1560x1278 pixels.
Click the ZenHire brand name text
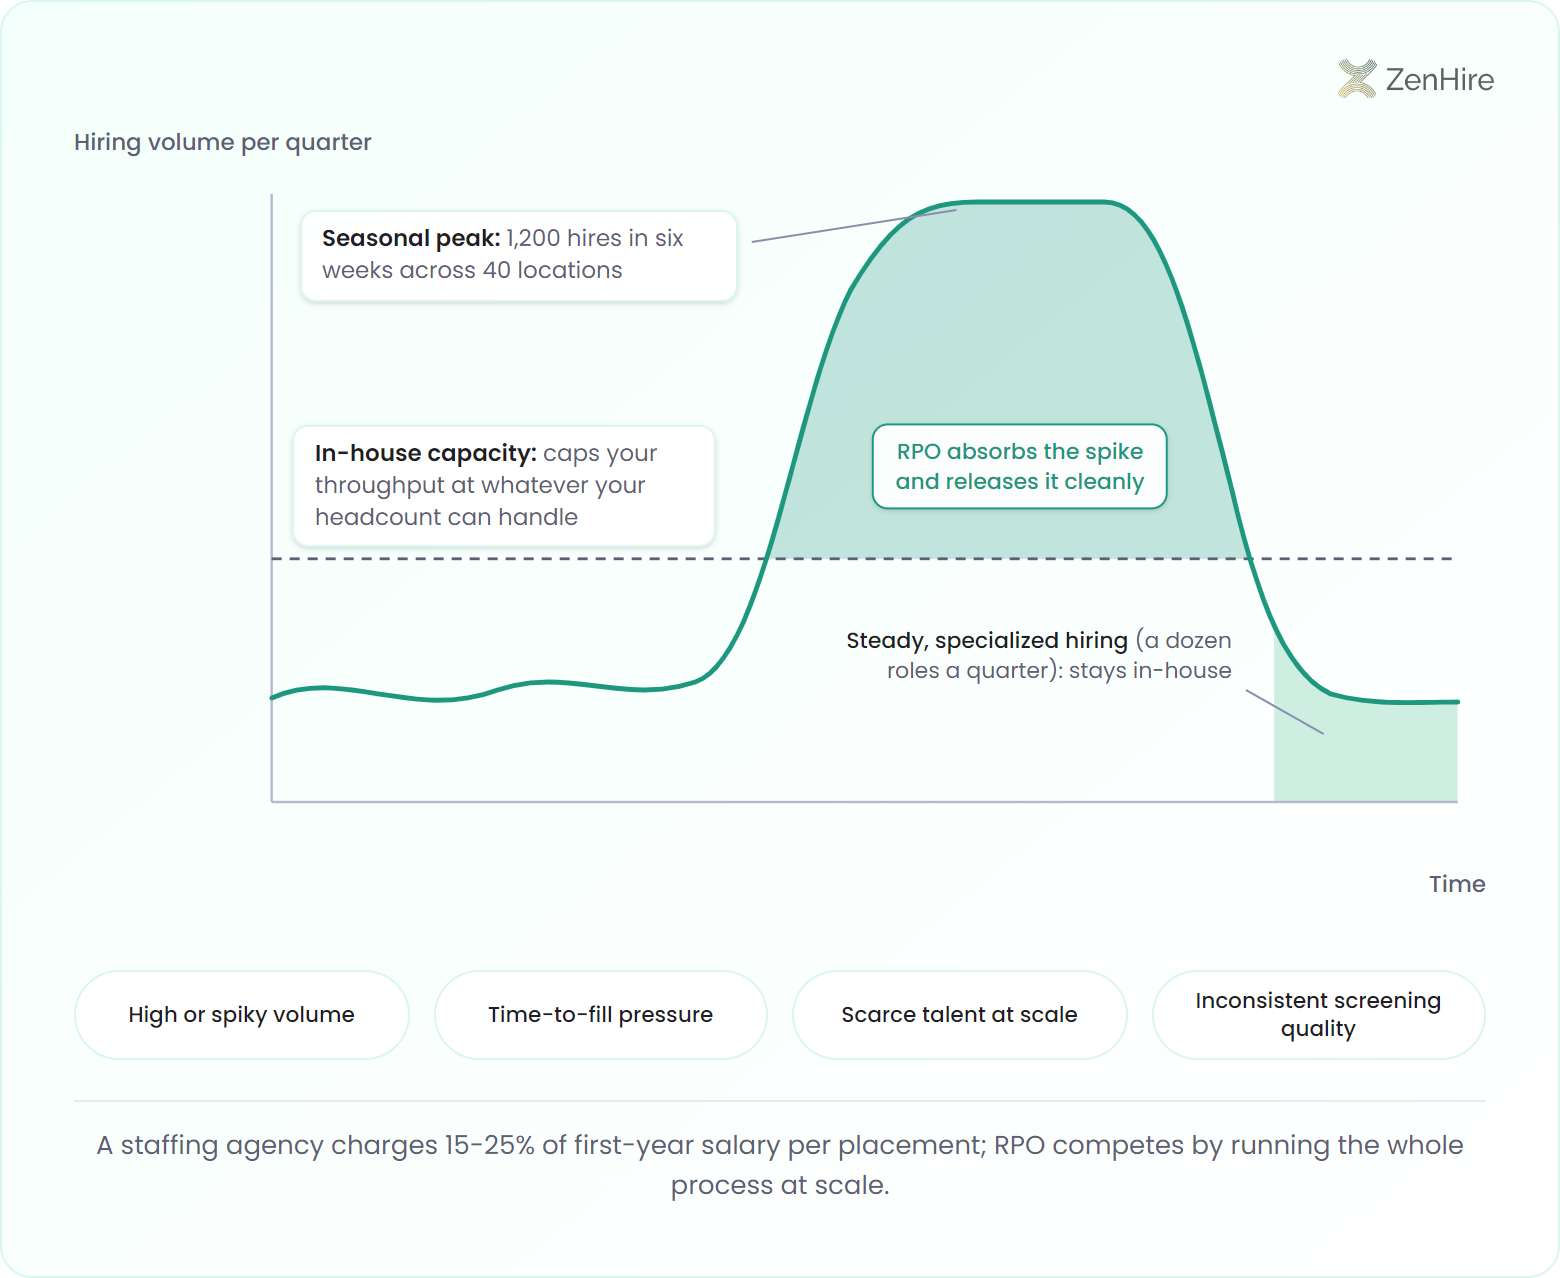point(1440,80)
